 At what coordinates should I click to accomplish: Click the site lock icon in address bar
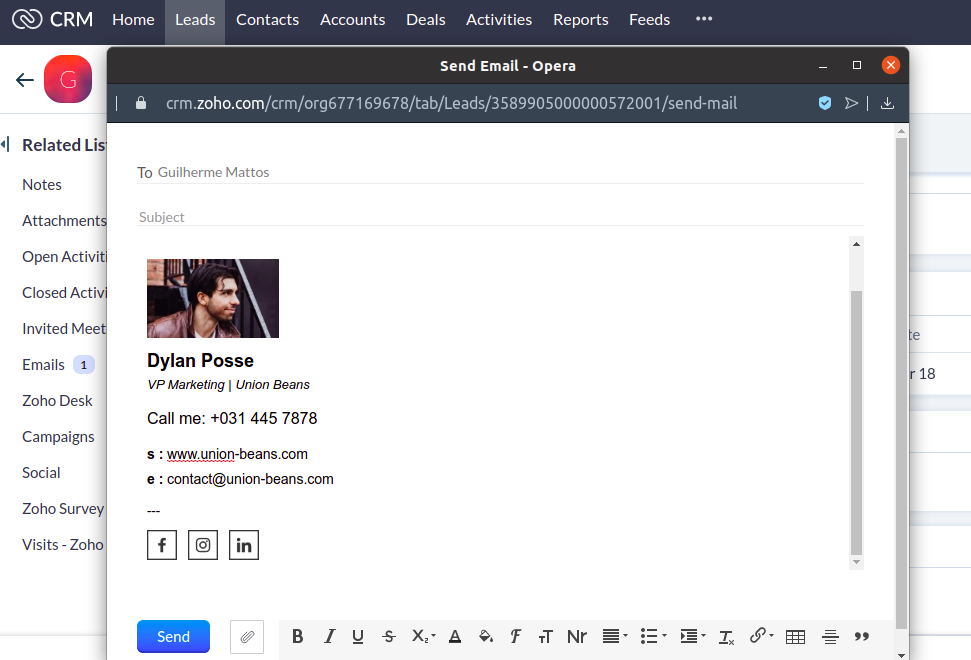point(141,103)
